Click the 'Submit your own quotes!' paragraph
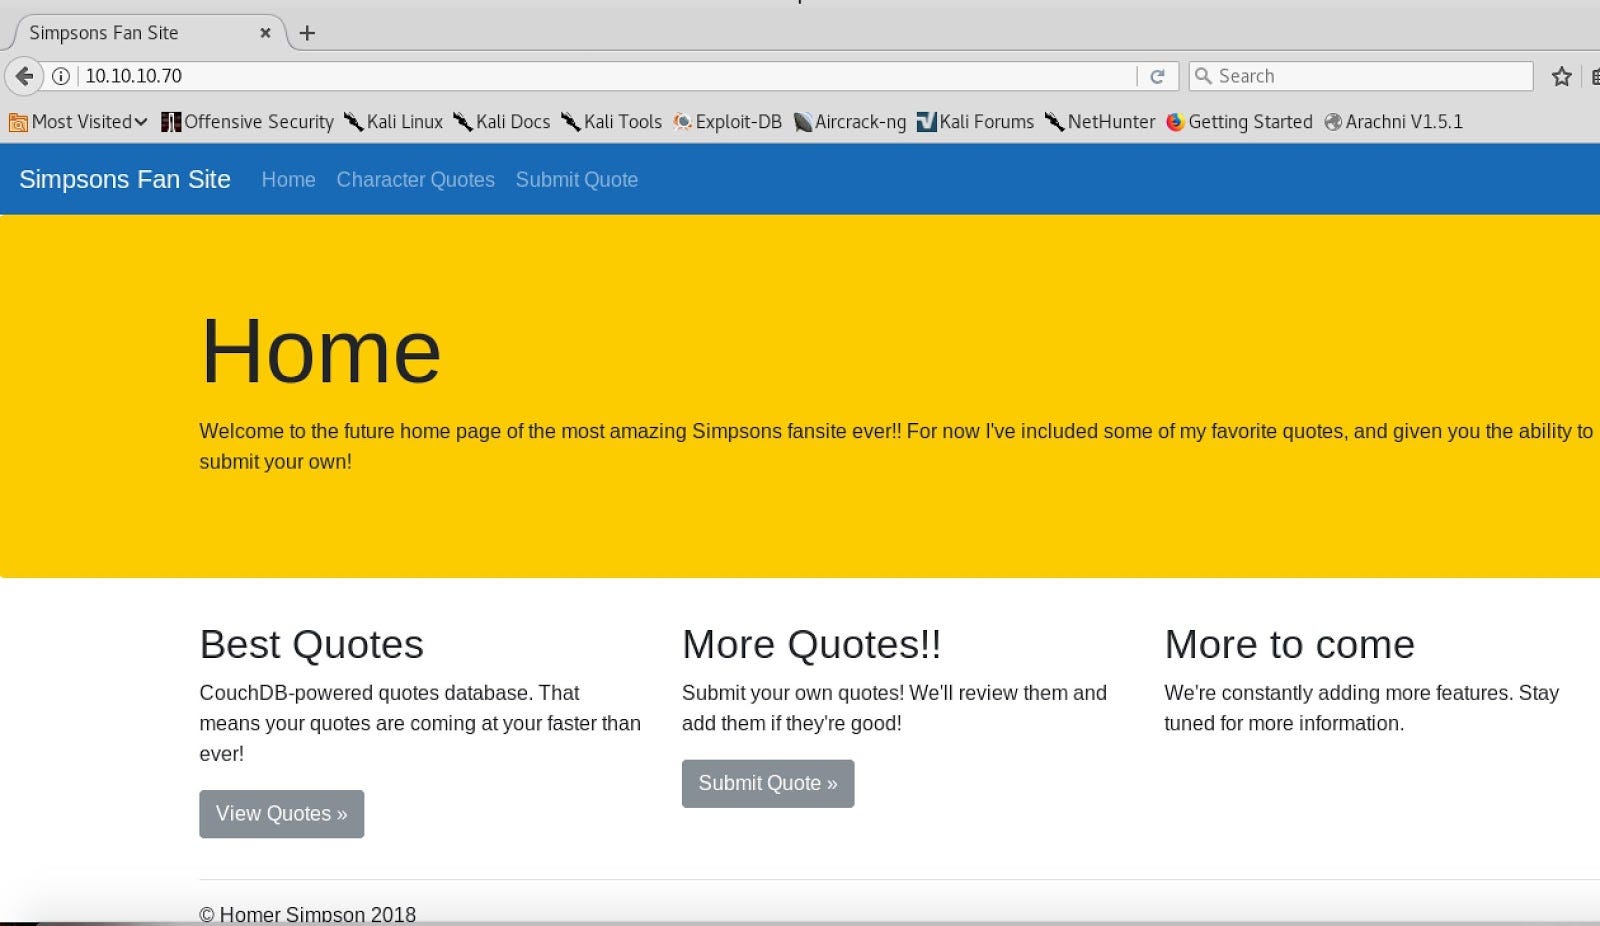 point(894,708)
